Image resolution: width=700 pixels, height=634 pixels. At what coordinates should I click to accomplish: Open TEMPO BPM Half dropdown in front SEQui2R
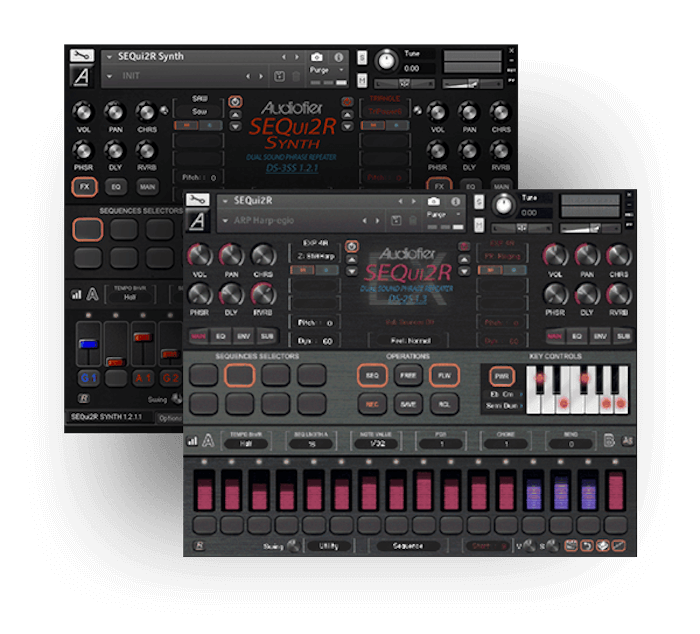click(246, 444)
